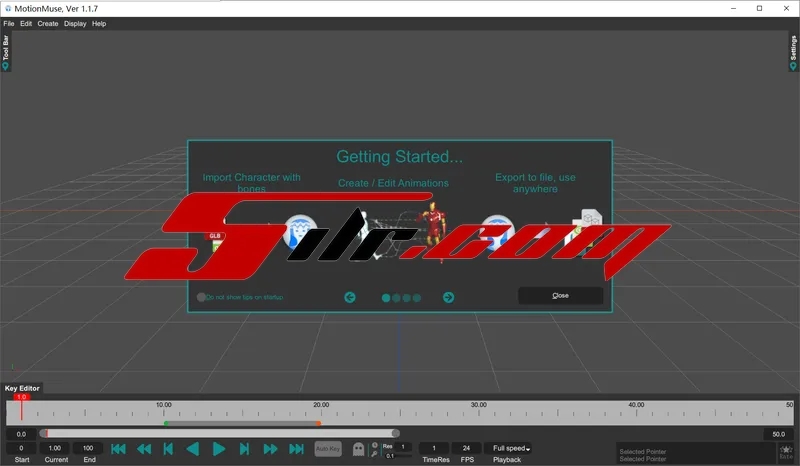Minimize the MotionMuse window

[x=733, y=8]
